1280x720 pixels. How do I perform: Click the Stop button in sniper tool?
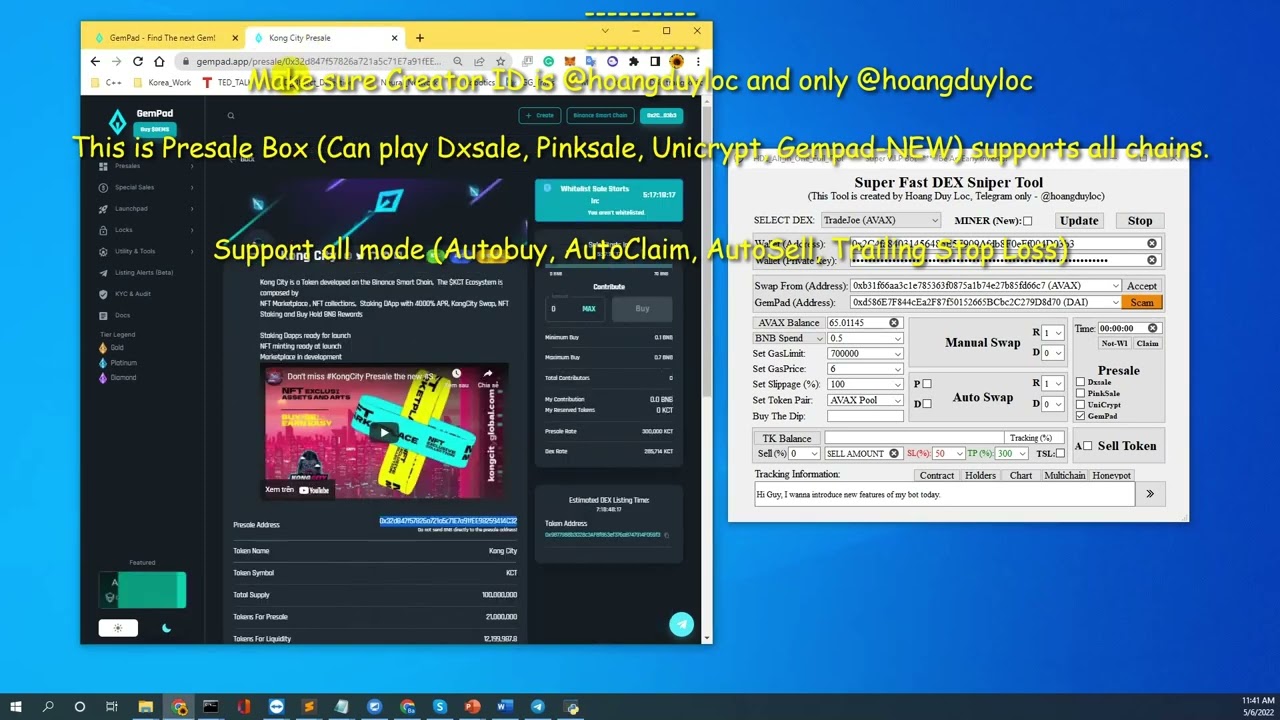coord(1140,221)
